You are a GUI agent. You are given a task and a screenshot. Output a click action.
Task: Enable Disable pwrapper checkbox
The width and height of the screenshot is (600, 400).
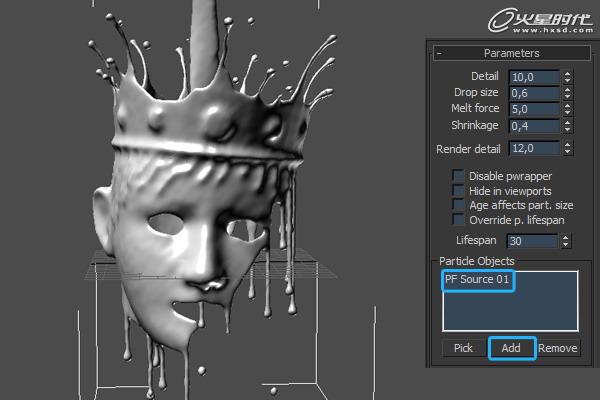pos(459,176)
